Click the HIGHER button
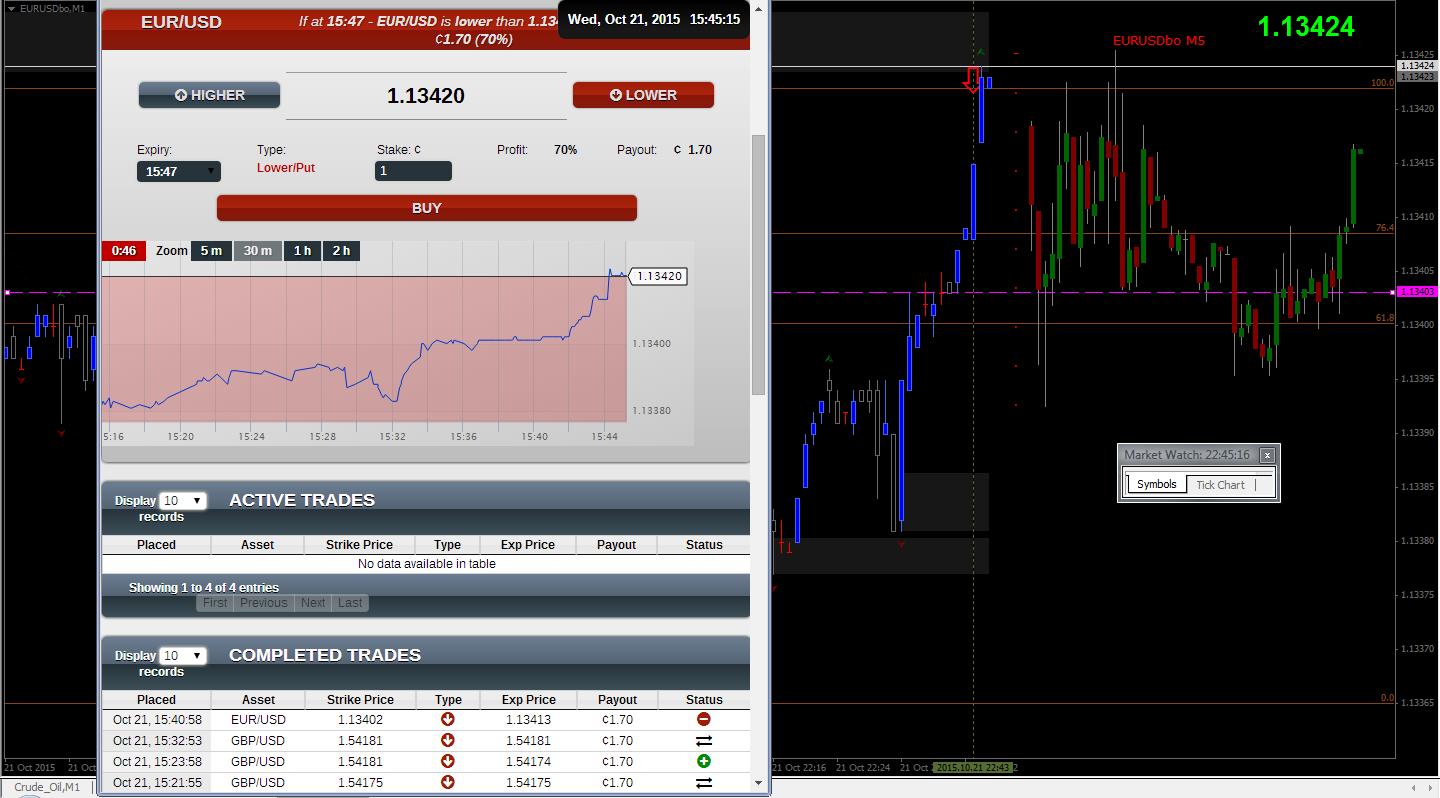Screen dimensions: 1440x798 point(209,95)
